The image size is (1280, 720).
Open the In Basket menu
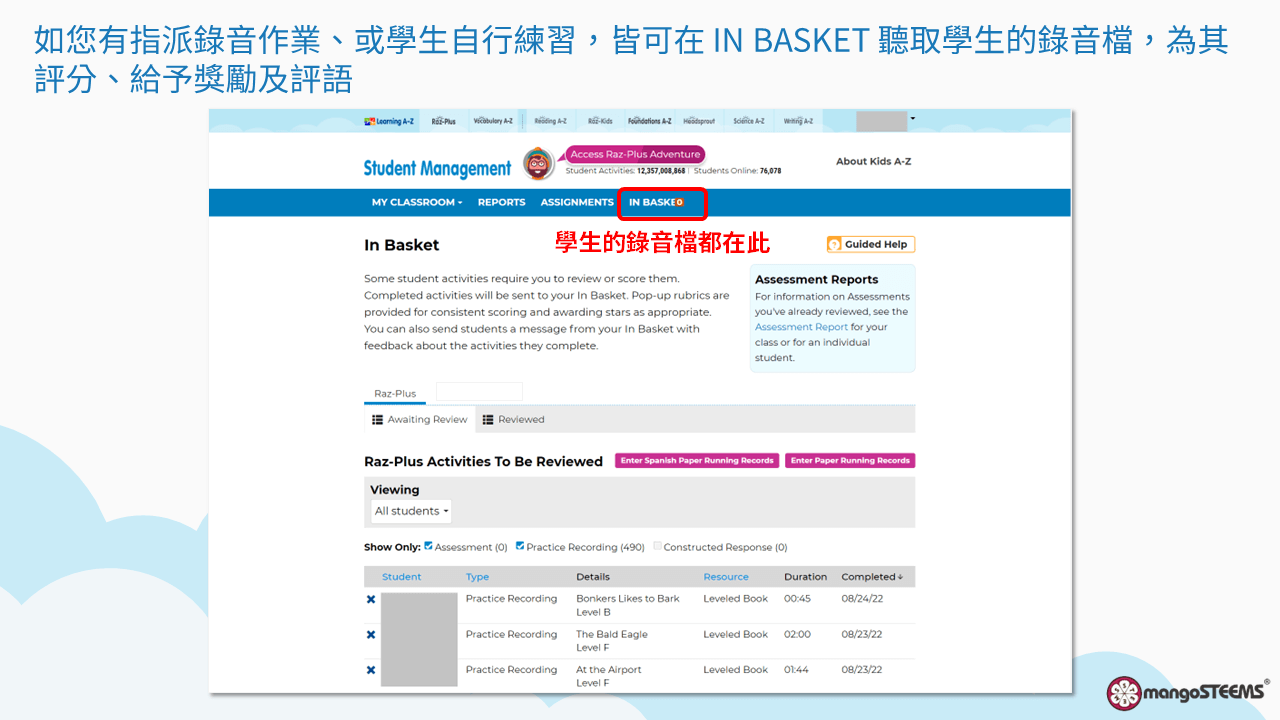click(x=656, y=202)
